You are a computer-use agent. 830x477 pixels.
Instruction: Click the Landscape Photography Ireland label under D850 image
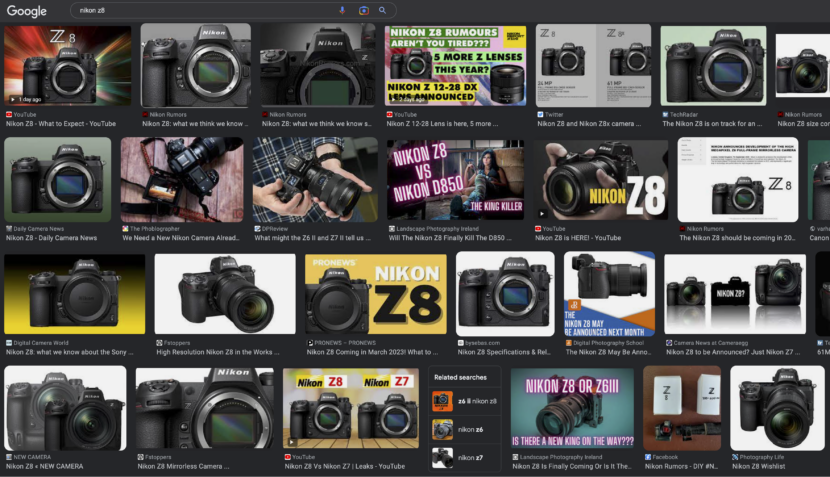tap(437, 229)
